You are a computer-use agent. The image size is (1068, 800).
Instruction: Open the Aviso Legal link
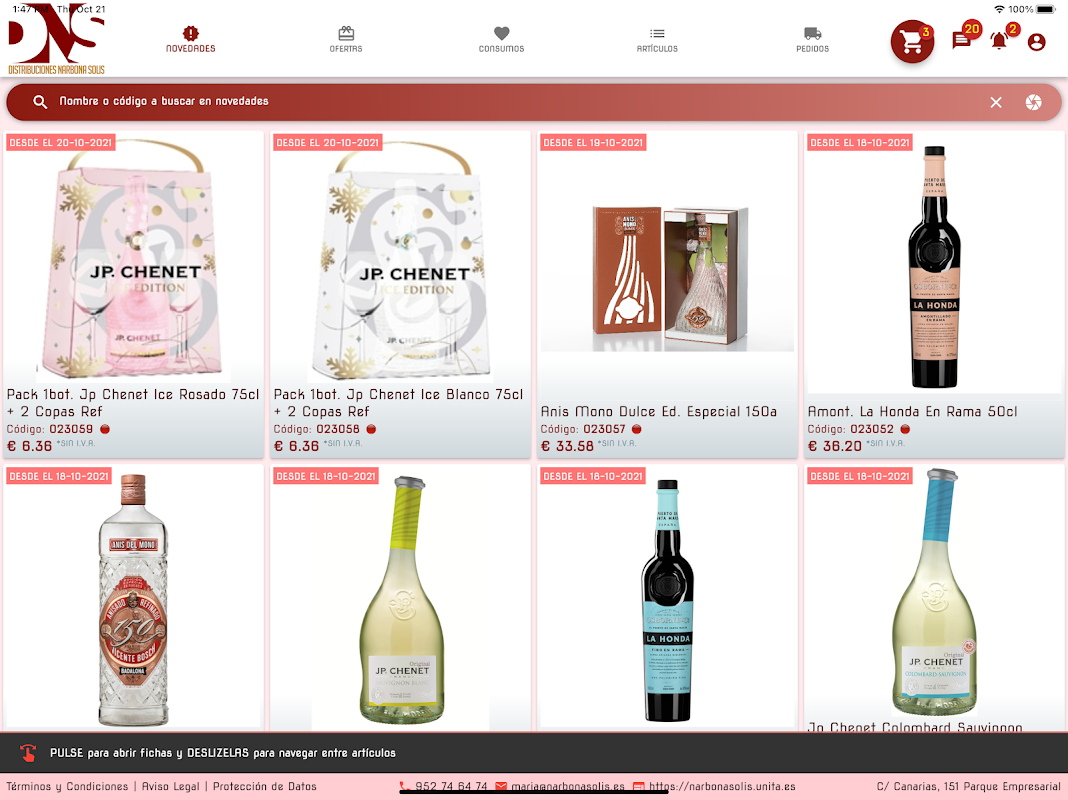pyautogui.click(x=170, y=786)
